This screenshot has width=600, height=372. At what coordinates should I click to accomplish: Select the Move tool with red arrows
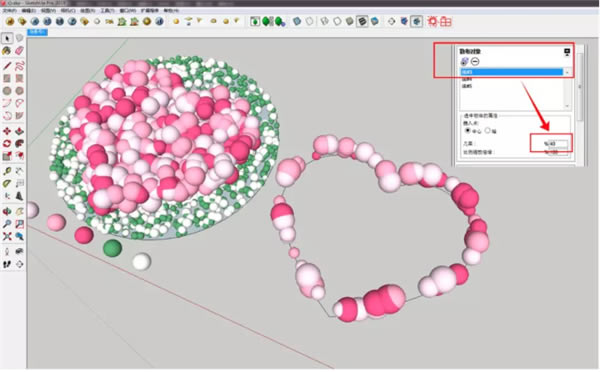(7, 131)
